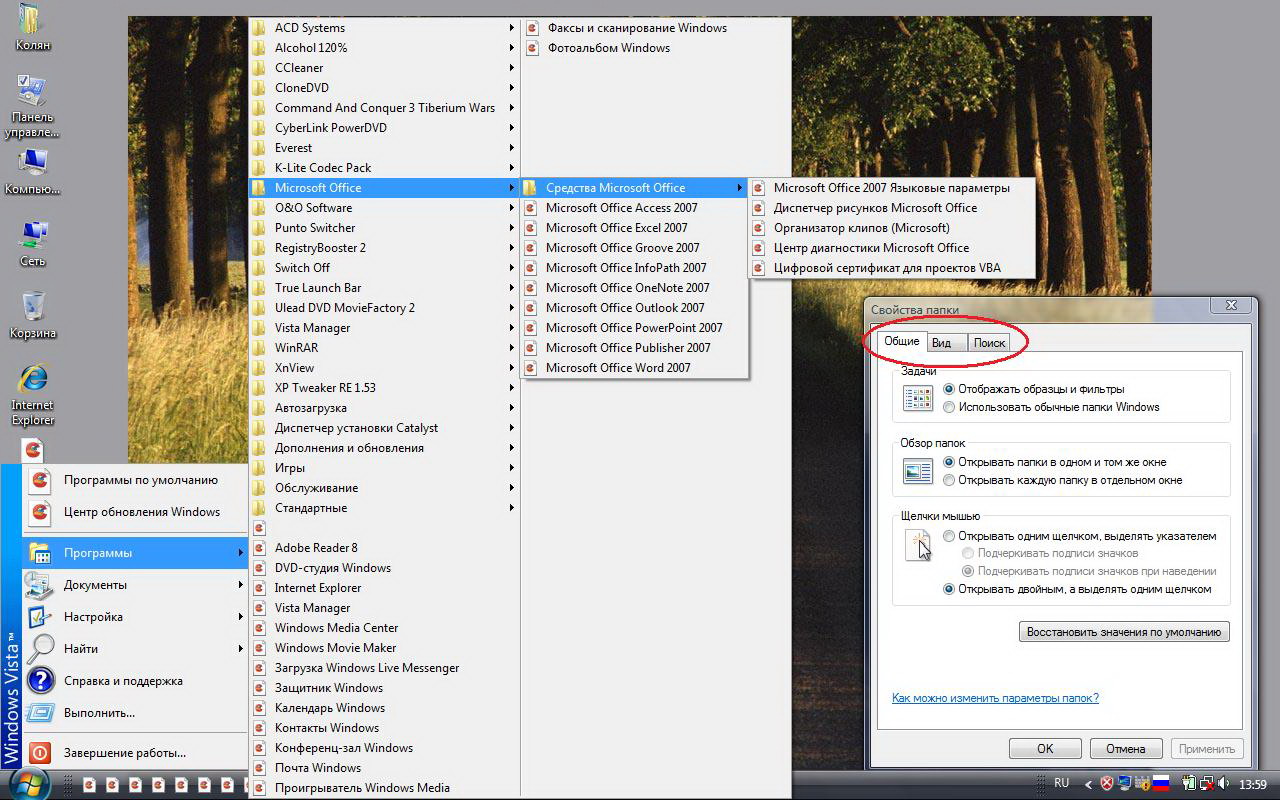Image resolution: width=1280 pixels, height=800 pixels.
Task: Click the Почта Windows program icon
Action: (260, 768)
